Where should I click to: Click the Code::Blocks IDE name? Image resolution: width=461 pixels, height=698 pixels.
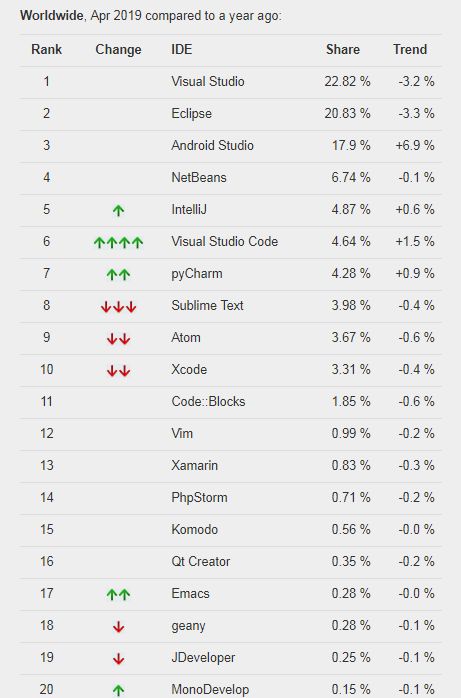208,402
